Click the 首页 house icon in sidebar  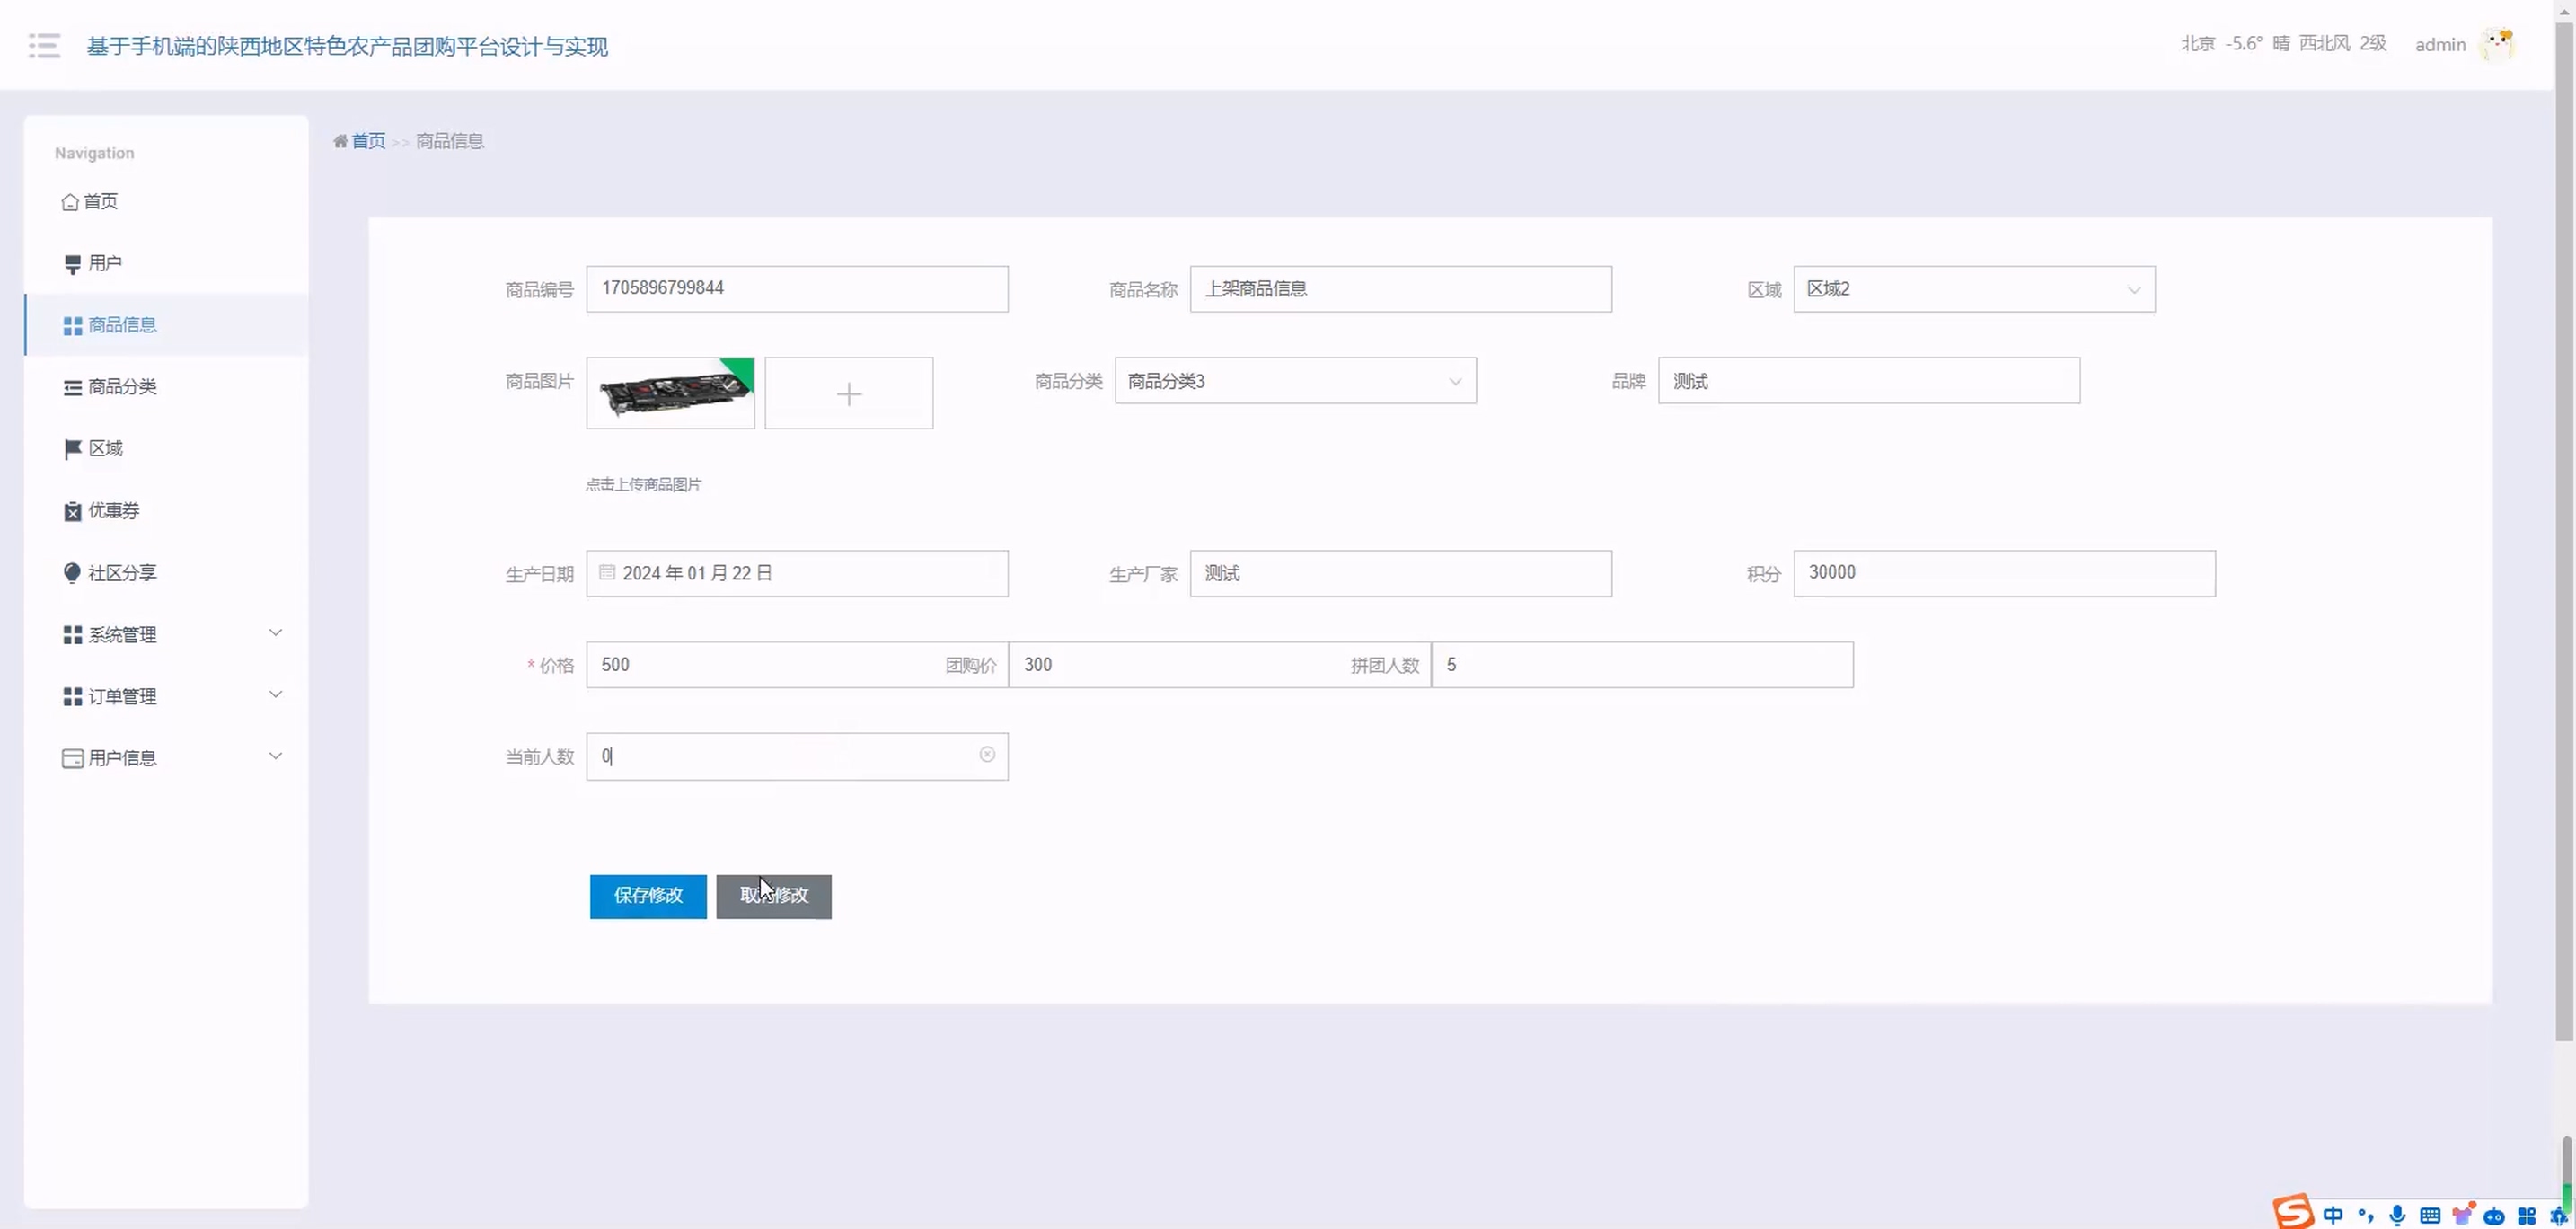(70, 202)
